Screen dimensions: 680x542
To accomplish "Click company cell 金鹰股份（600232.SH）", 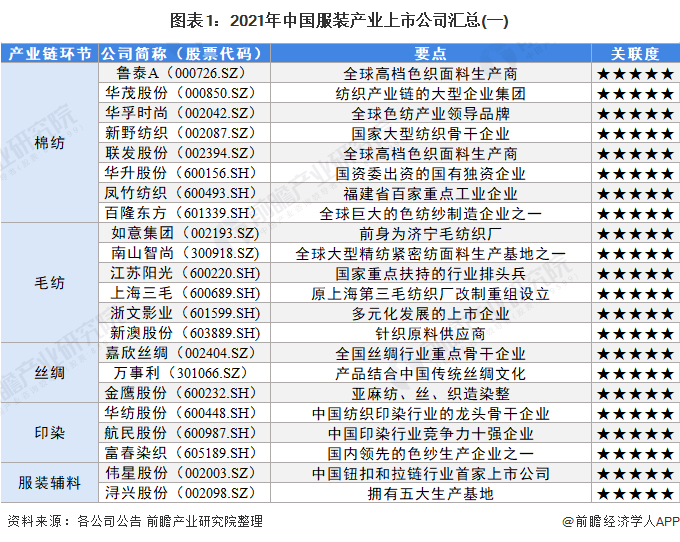I will pyautogui.click(x=184, y=393).
